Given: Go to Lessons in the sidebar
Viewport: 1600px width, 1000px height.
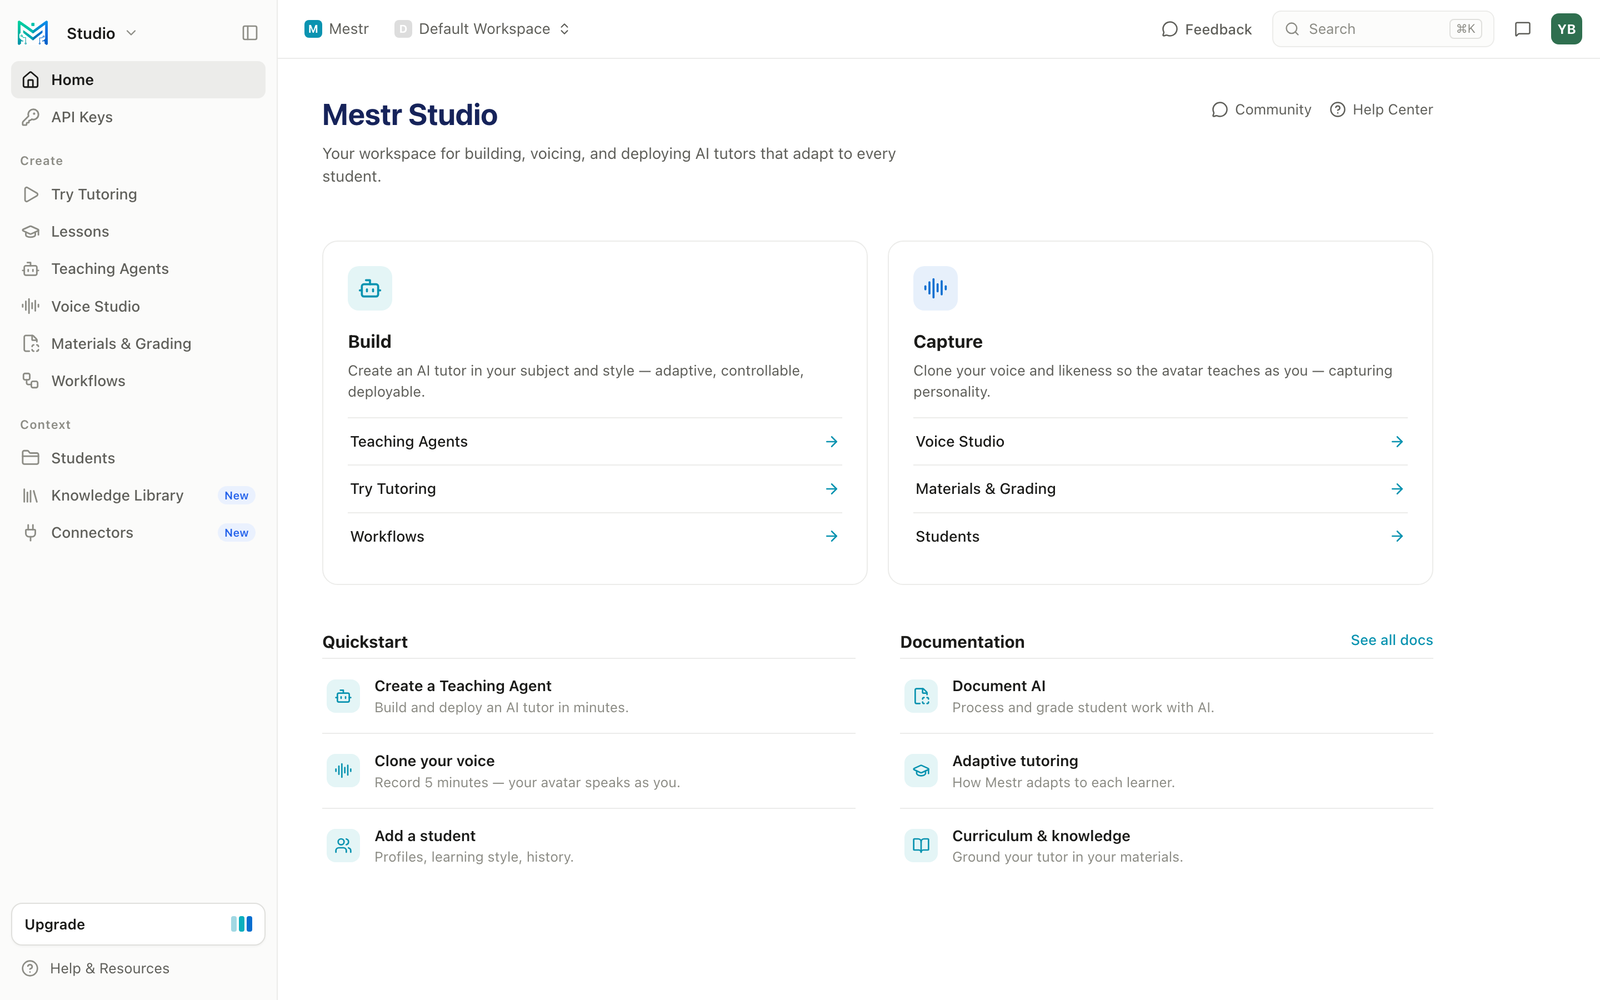Looking at the screenshot, I should (138, 231).
